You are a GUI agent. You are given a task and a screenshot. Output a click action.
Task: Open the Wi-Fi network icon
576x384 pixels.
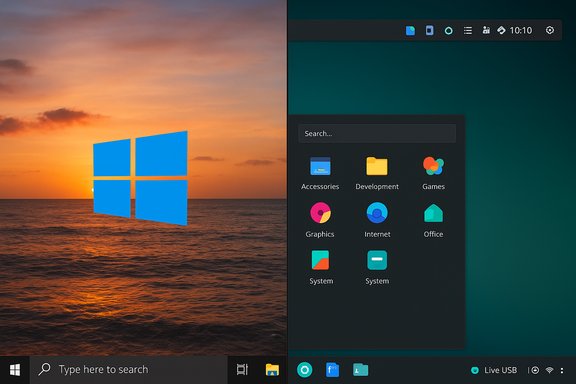coord(550,370)
